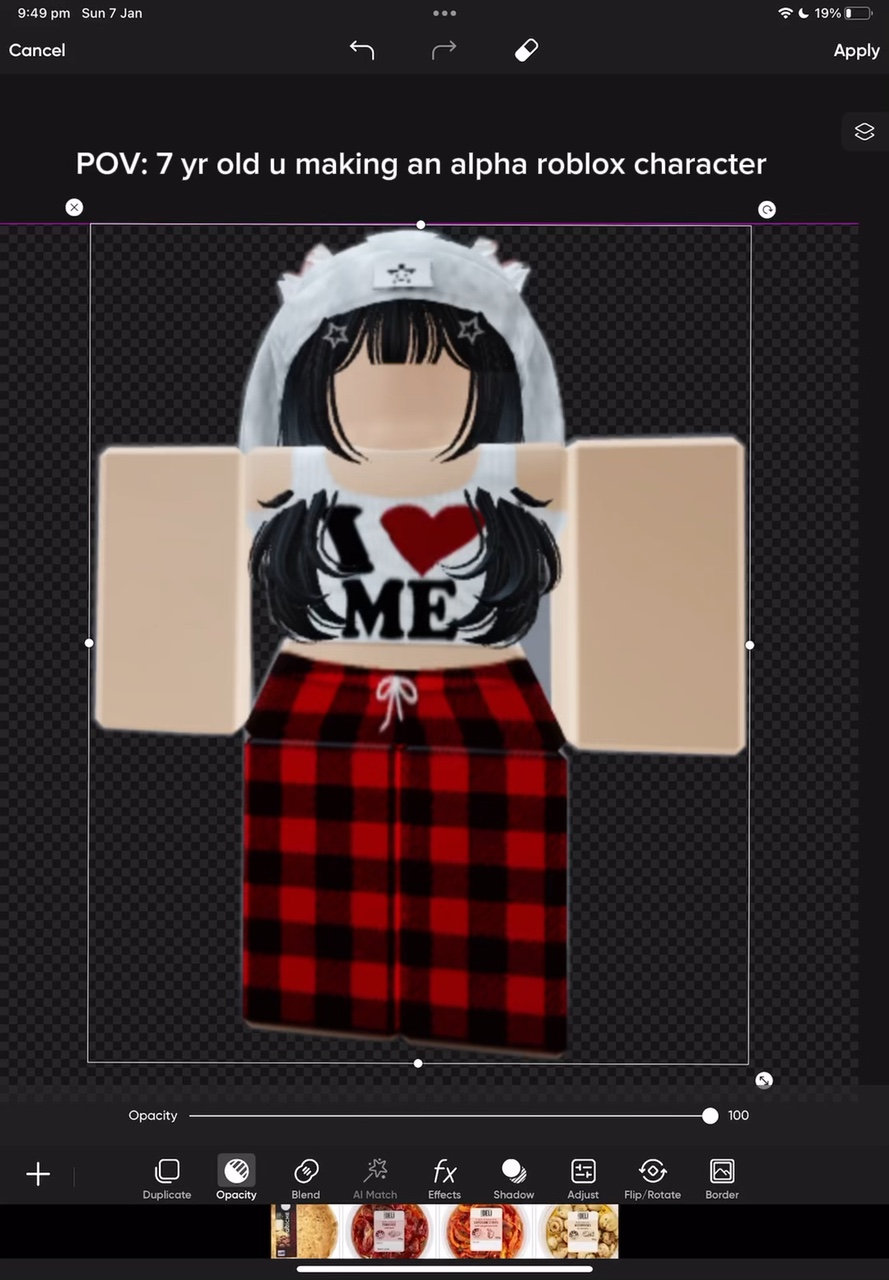Click the opacity slider knob
The width and height of the screenshot is (889, 1280).
710,1116
